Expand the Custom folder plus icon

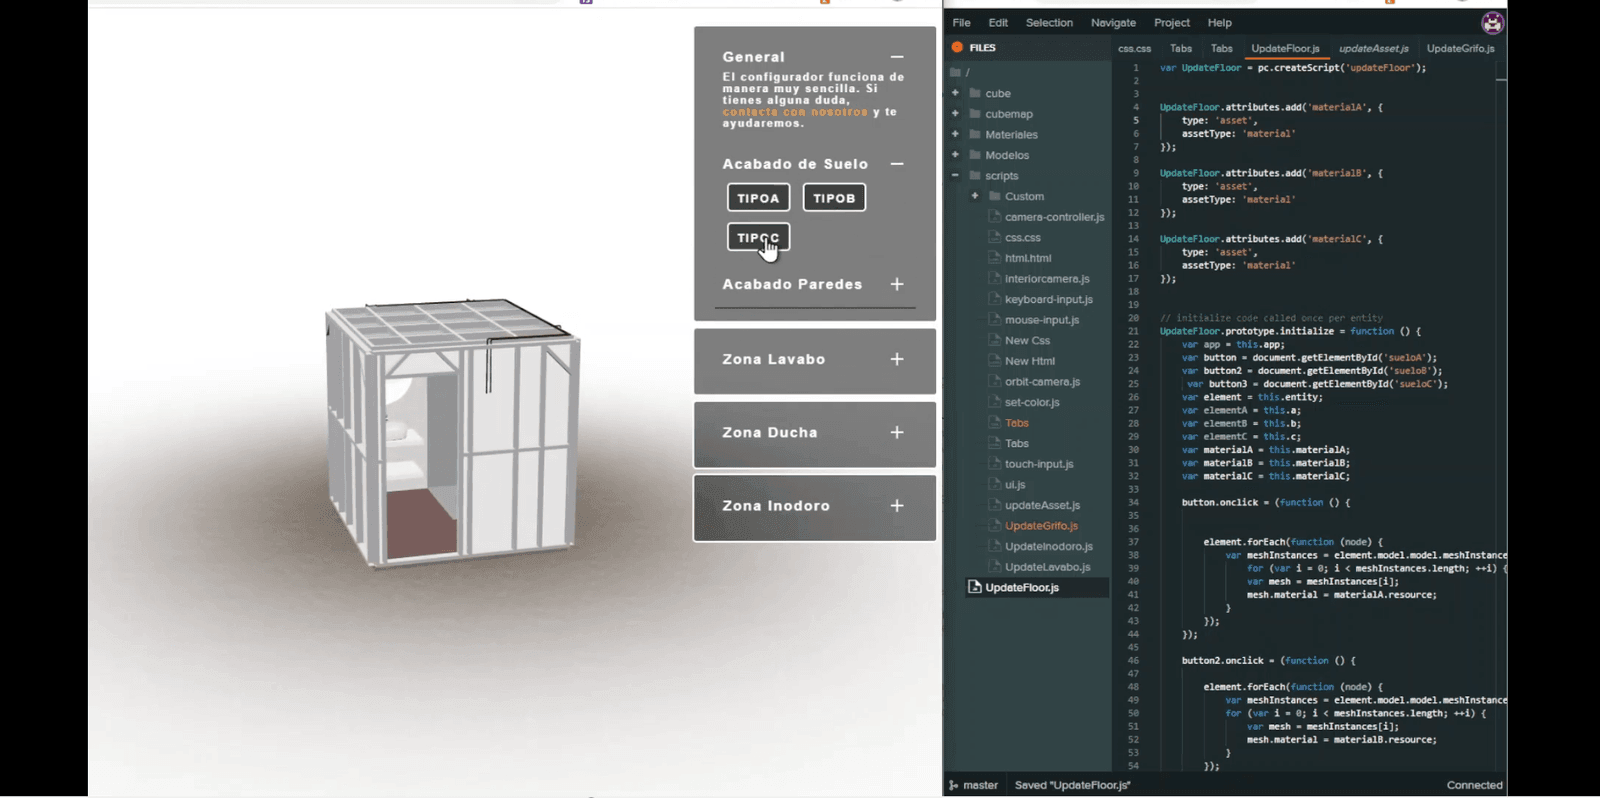pos(975,196)
